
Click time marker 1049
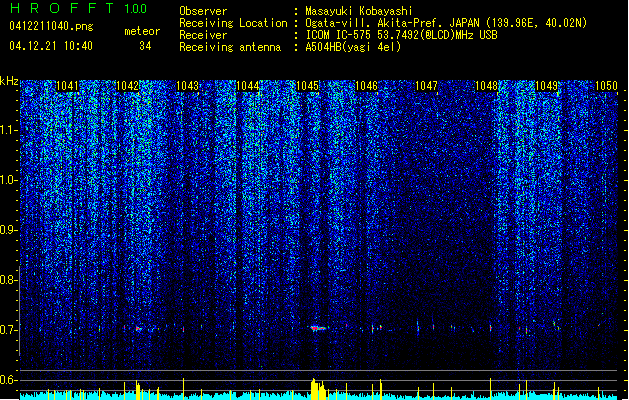tap(546, 86)
